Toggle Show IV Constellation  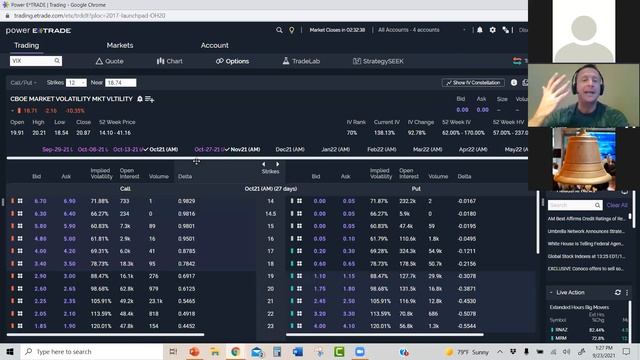click(473, 82)
